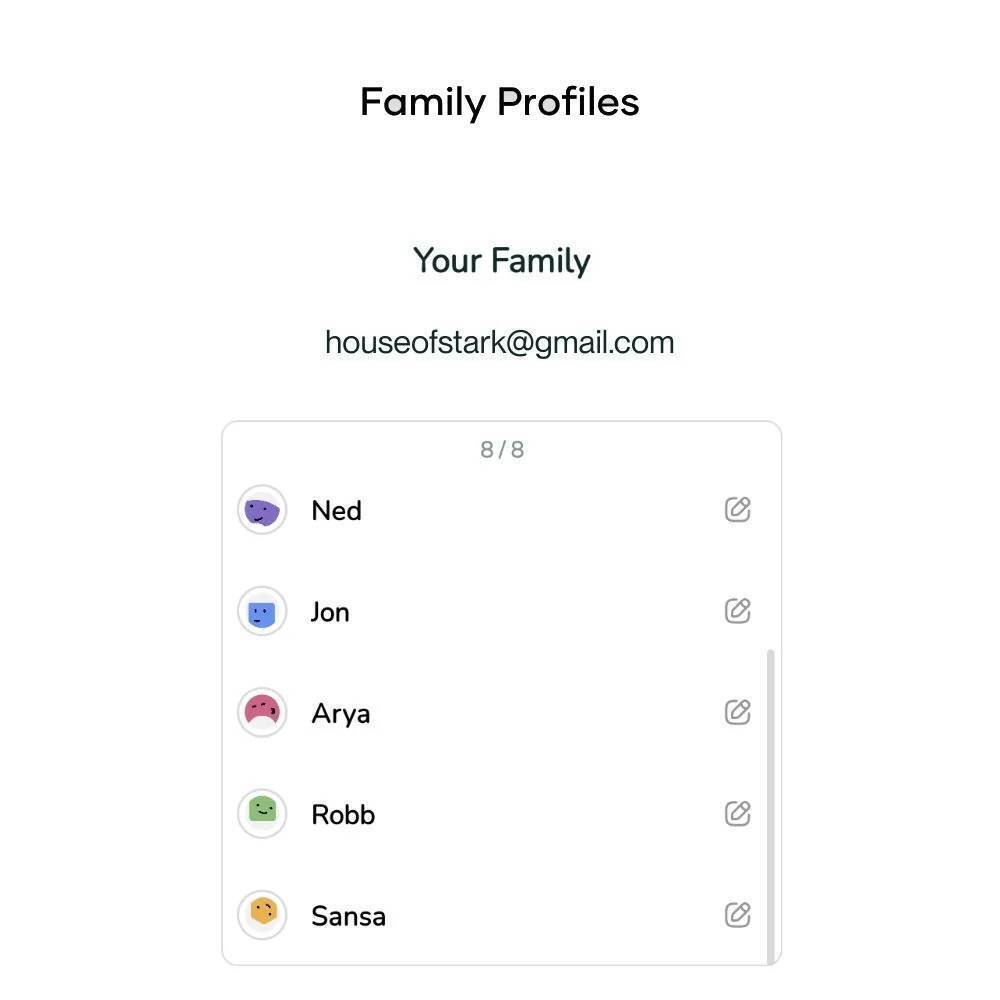The width and height of the screenshot is (1000, 1000).
Task: Open the edit icon beside Arya
Action: coord(737,712)
